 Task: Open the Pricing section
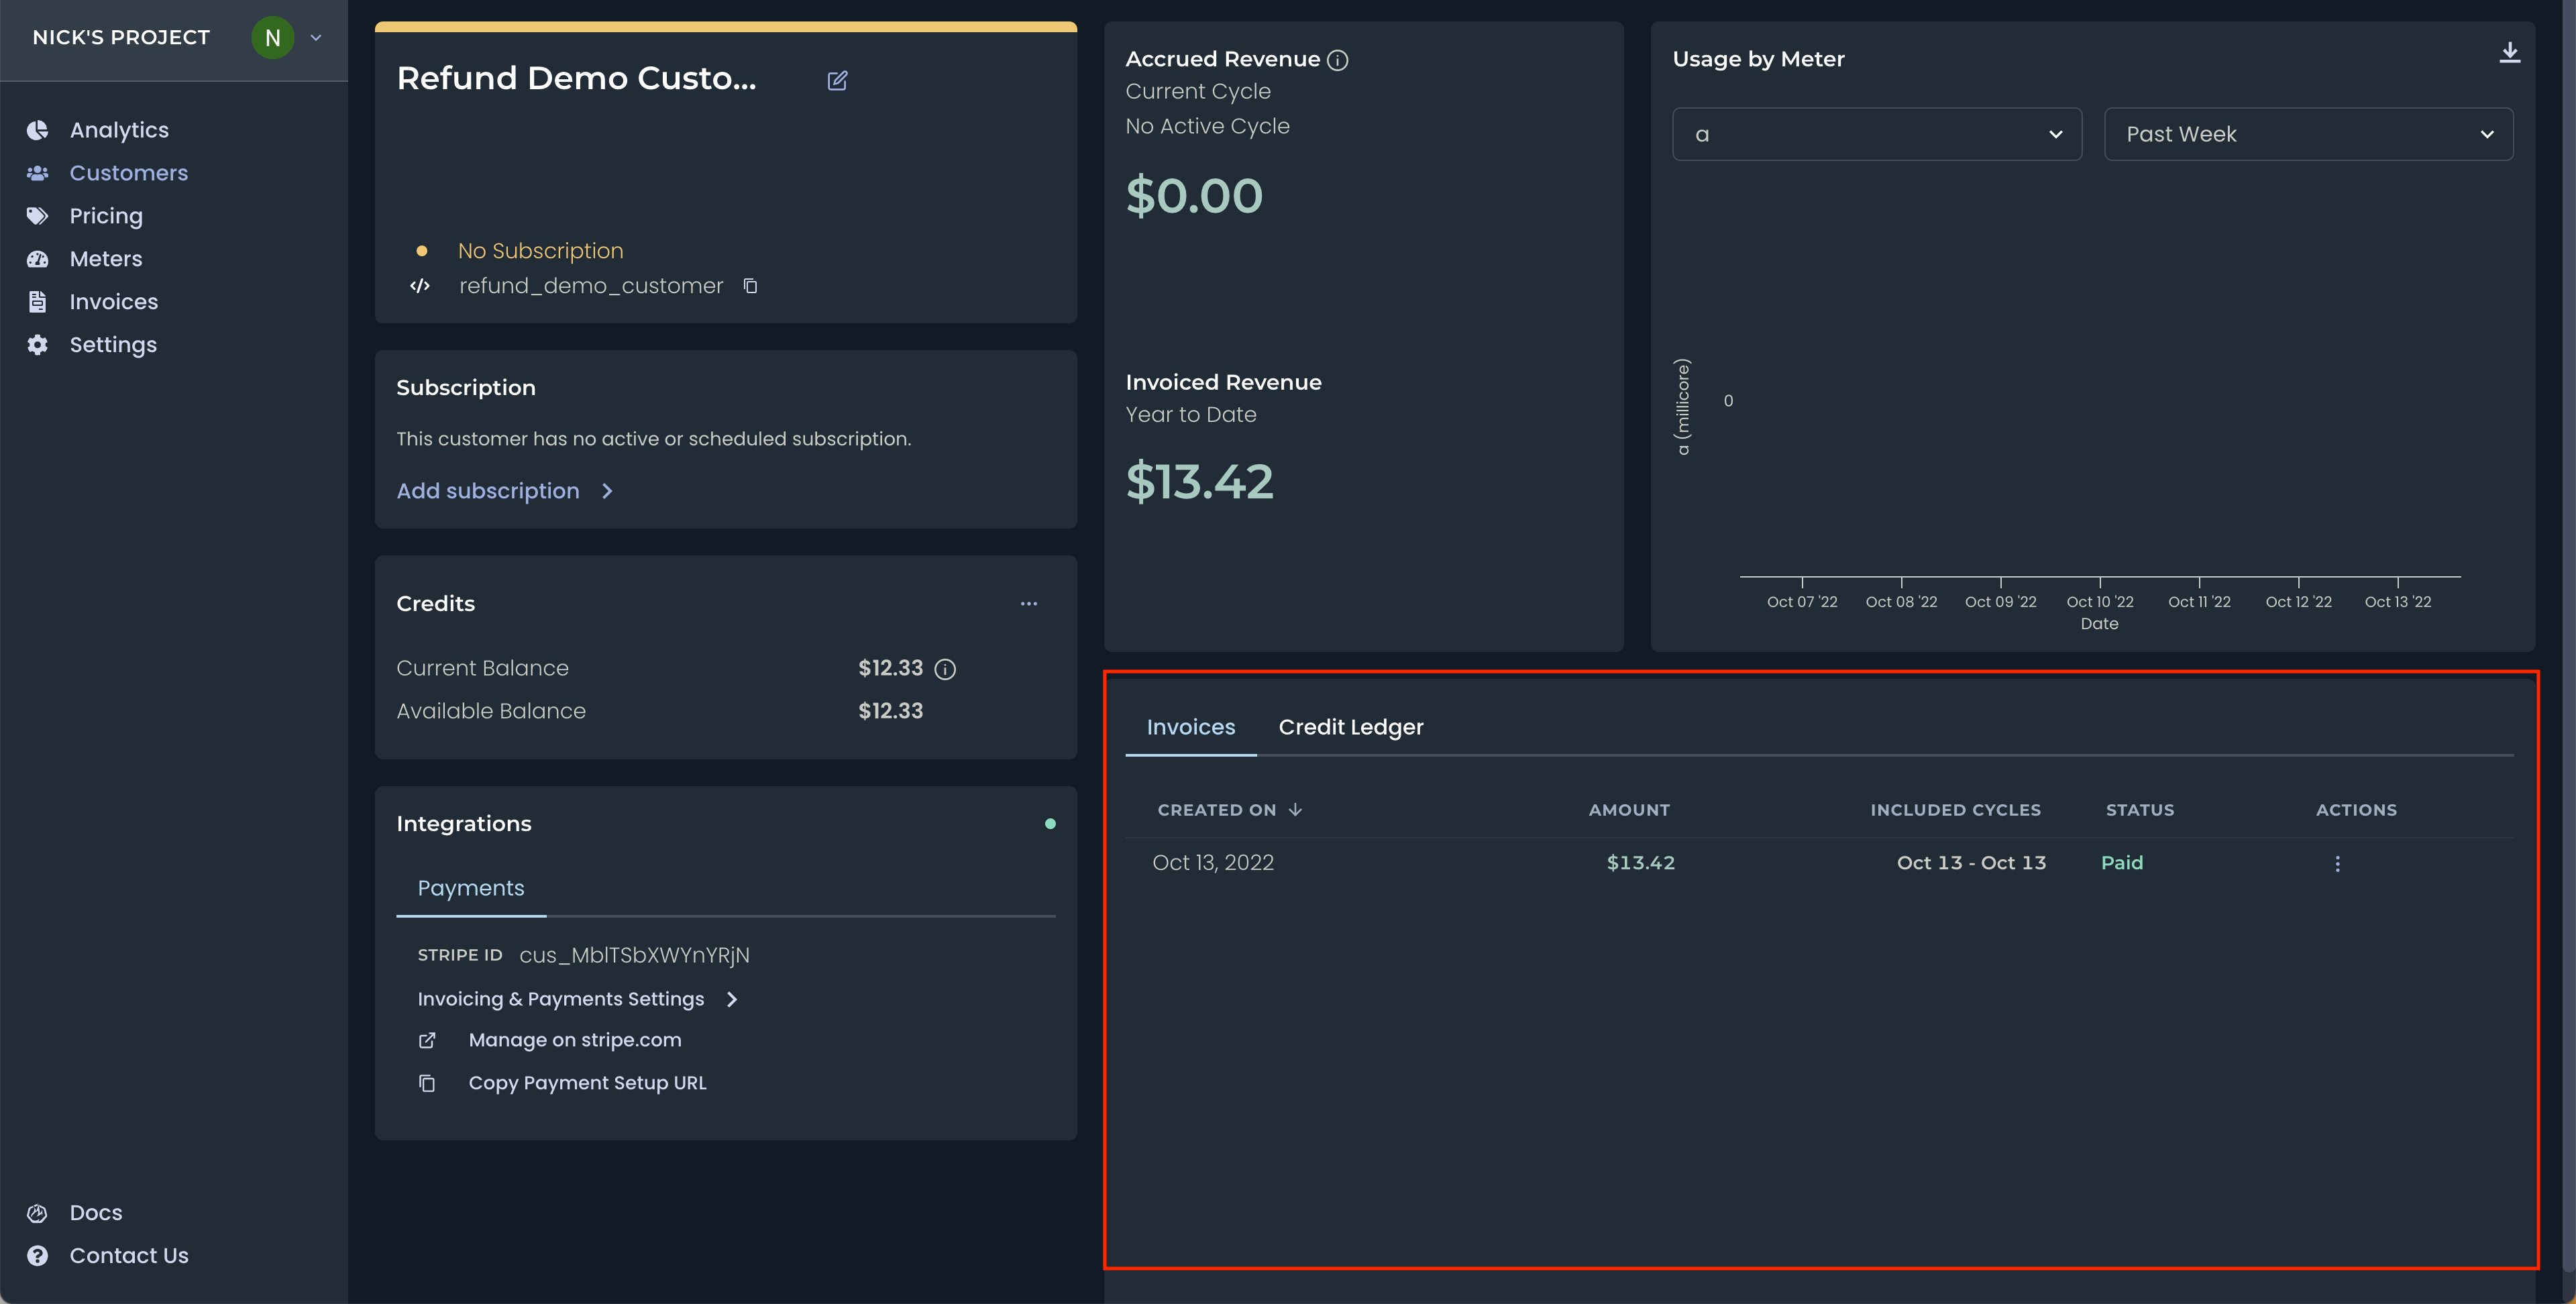(x=105, y=216)
